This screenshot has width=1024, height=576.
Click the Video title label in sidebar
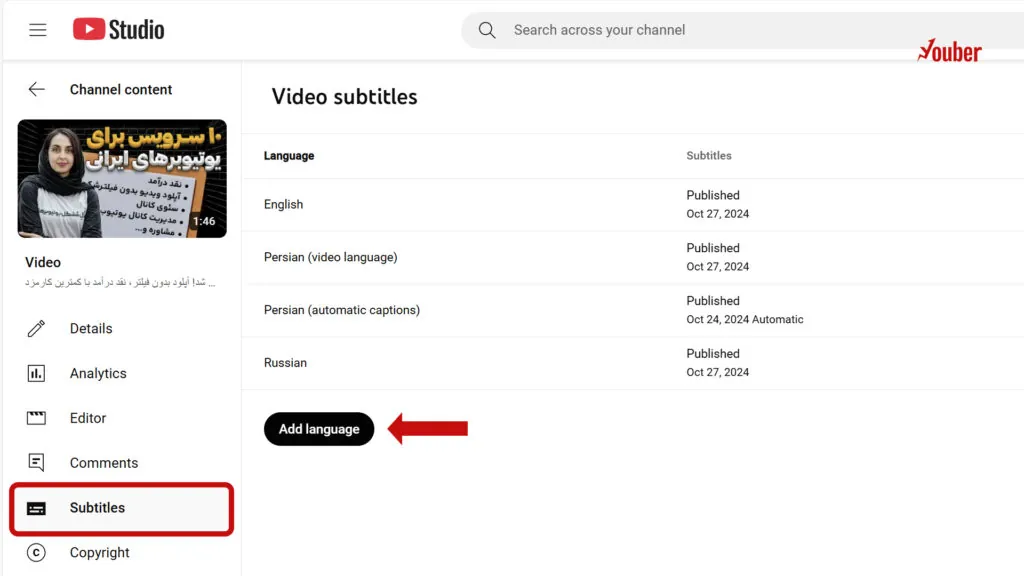[43, 263]
